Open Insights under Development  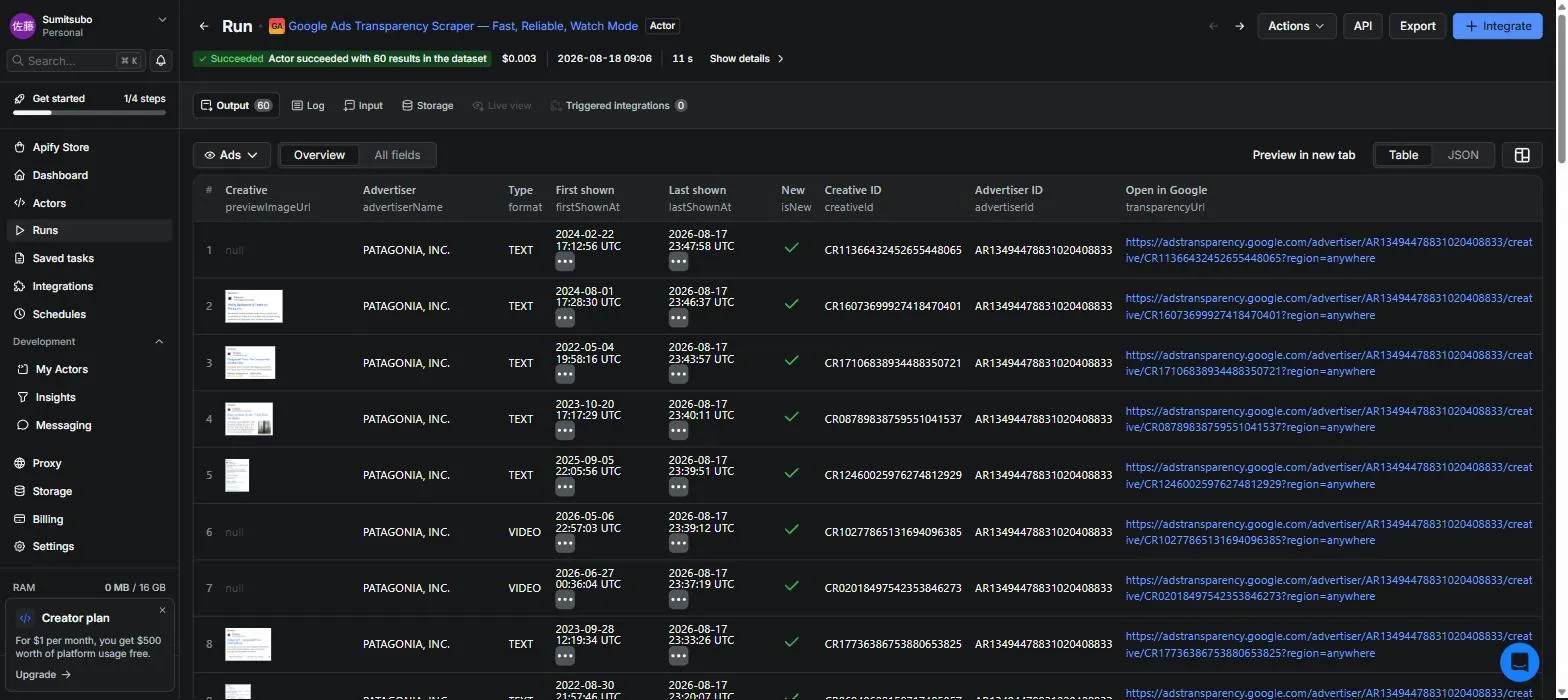tap(55, 397)
